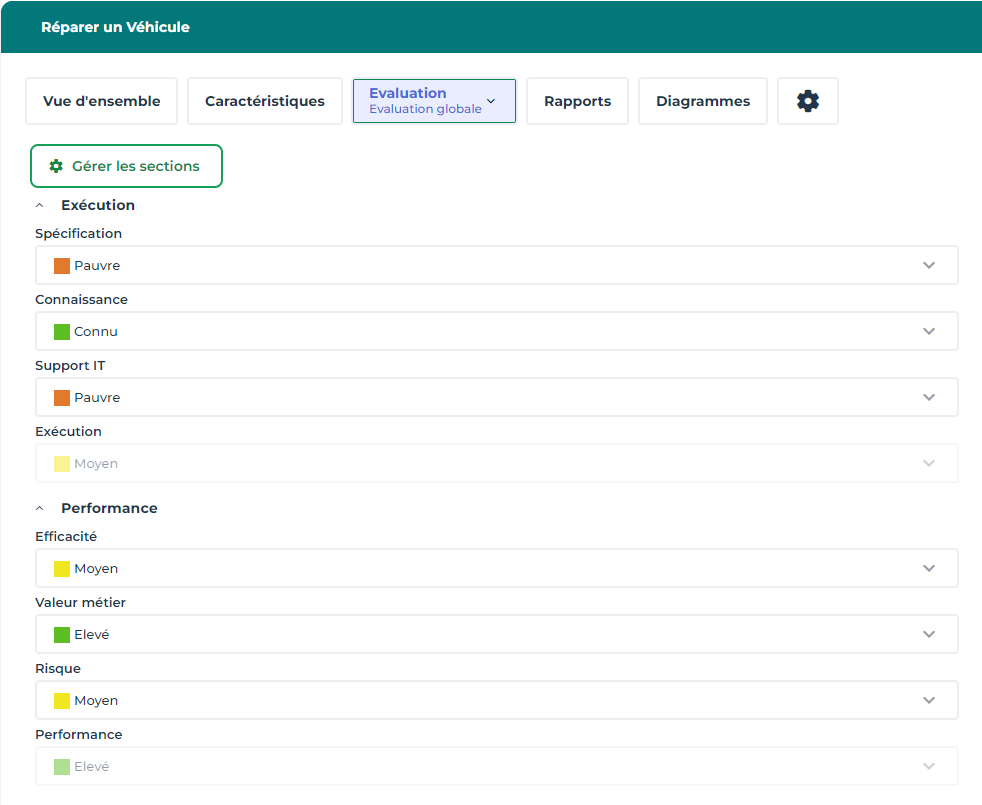Click the Gérer les sections button
This screenshot has height=805, width=982.
126,166
